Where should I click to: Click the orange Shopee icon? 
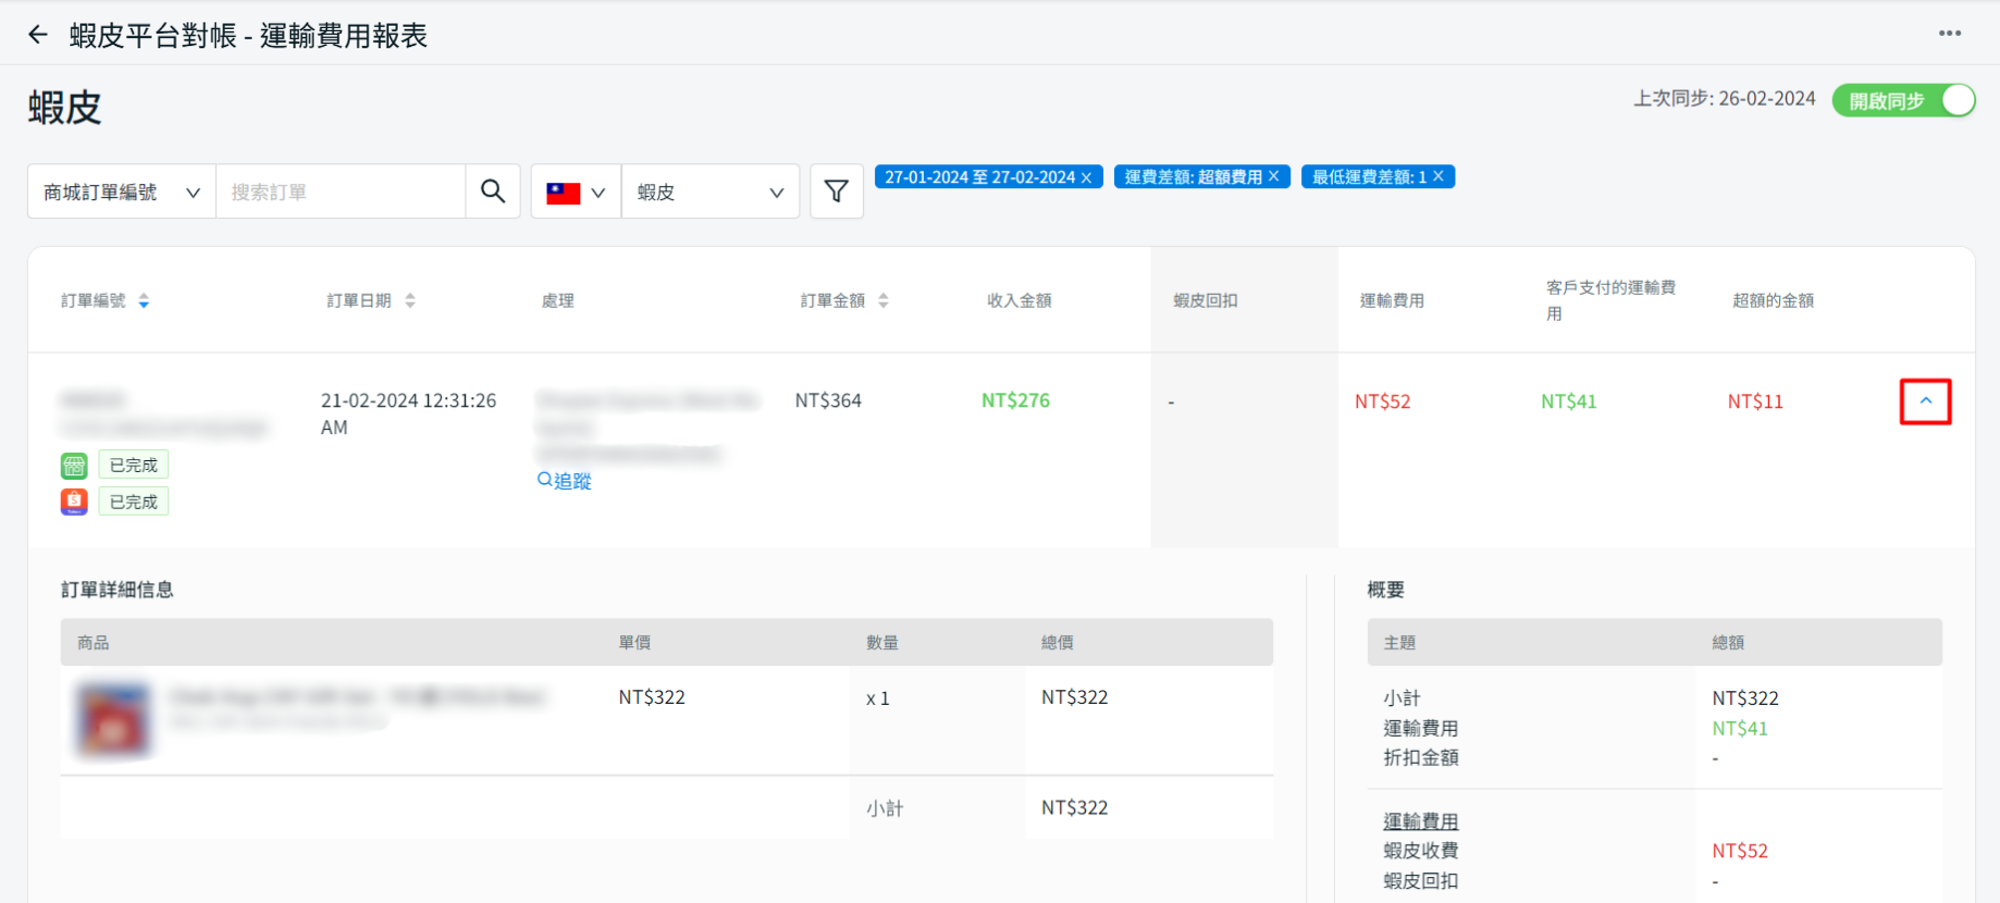click(x=74, y=501)
